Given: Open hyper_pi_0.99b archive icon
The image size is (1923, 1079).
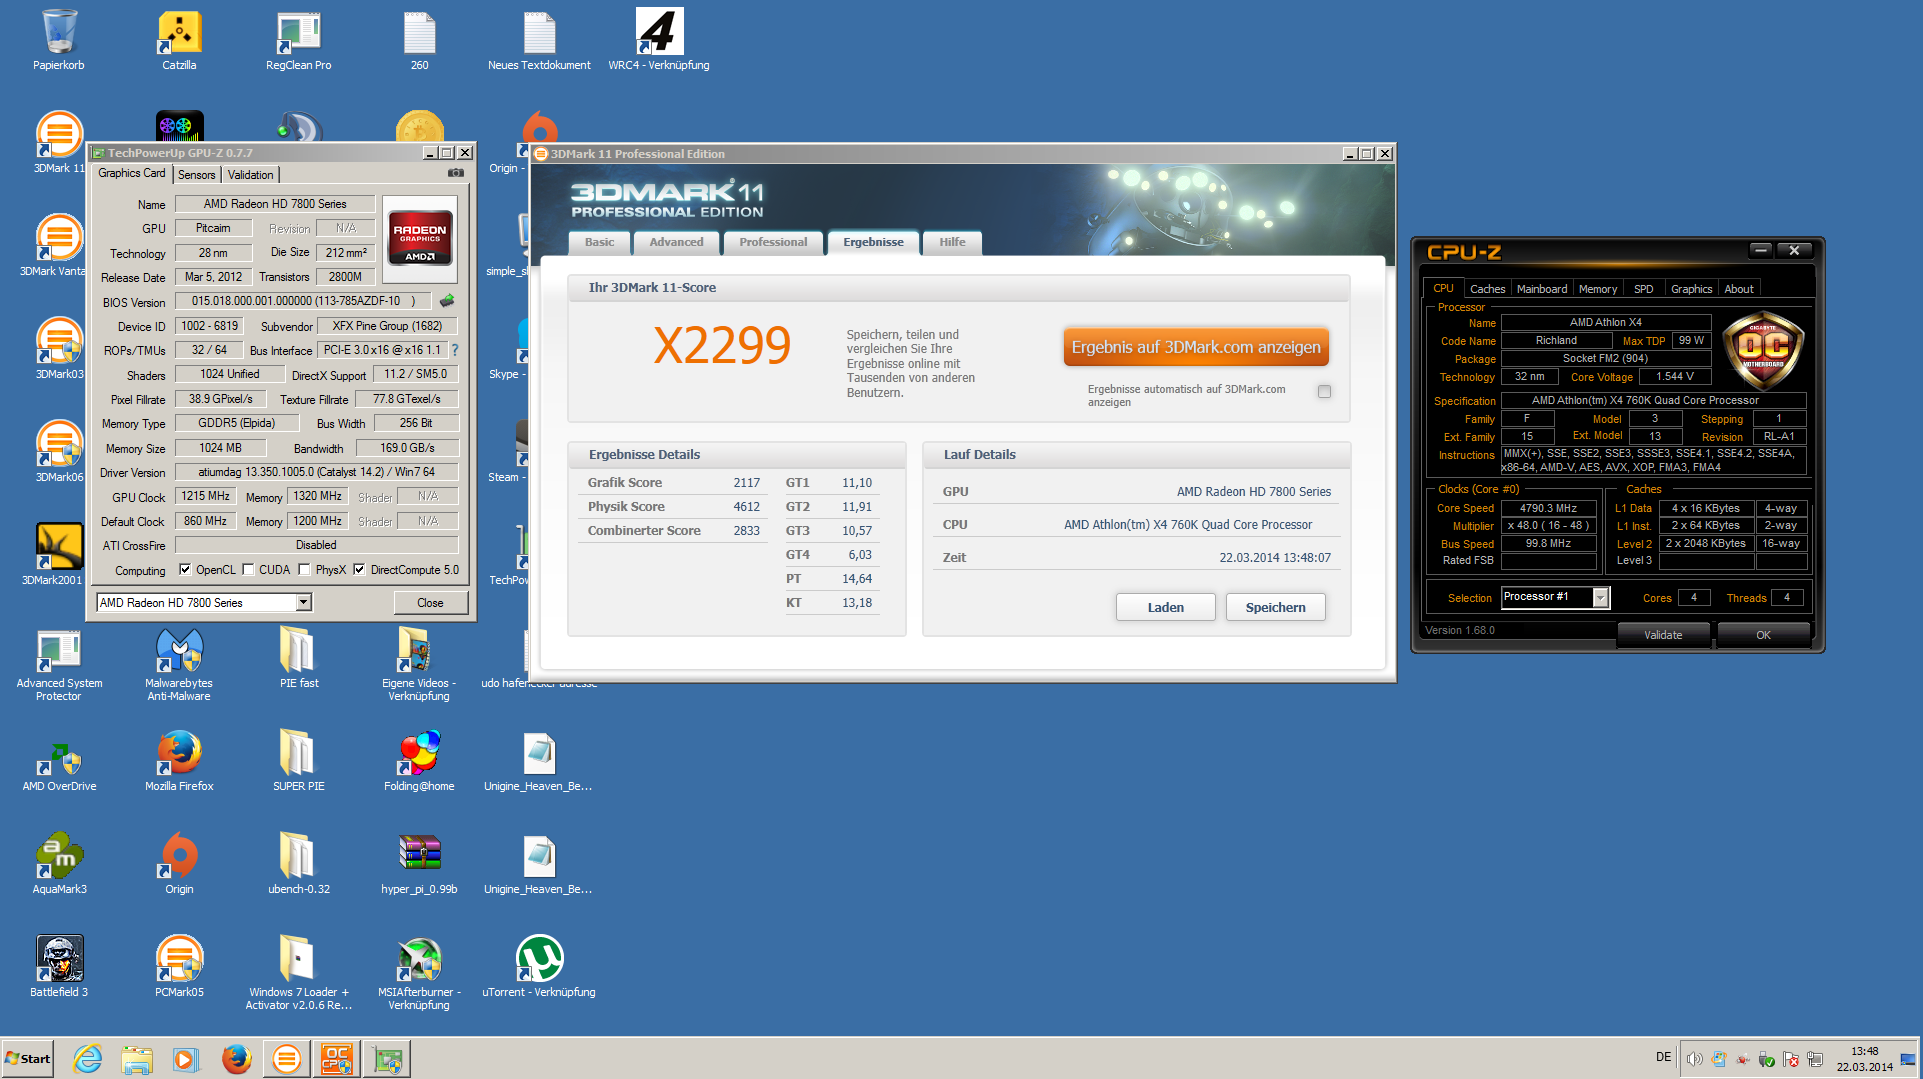Looking at the screenshot, I should click(419, 863).
